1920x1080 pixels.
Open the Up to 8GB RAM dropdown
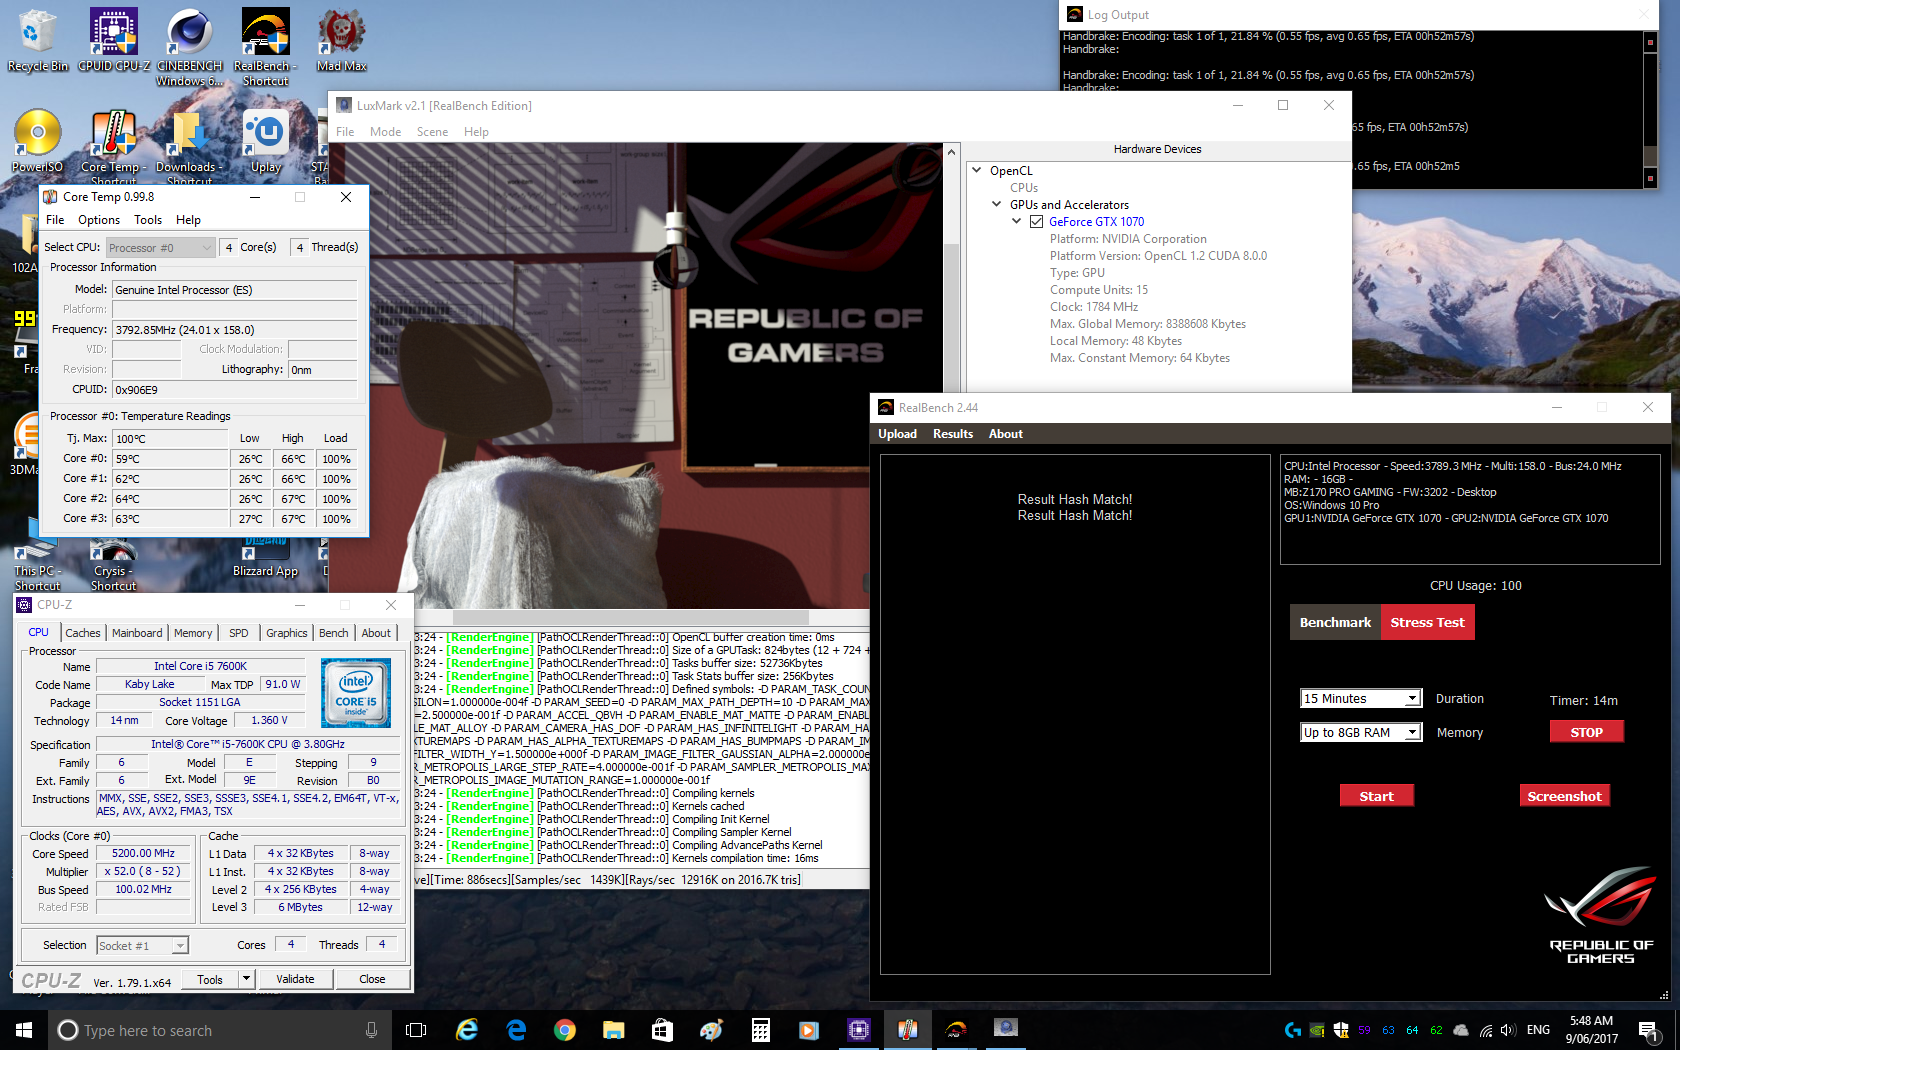click(1360, 733)
